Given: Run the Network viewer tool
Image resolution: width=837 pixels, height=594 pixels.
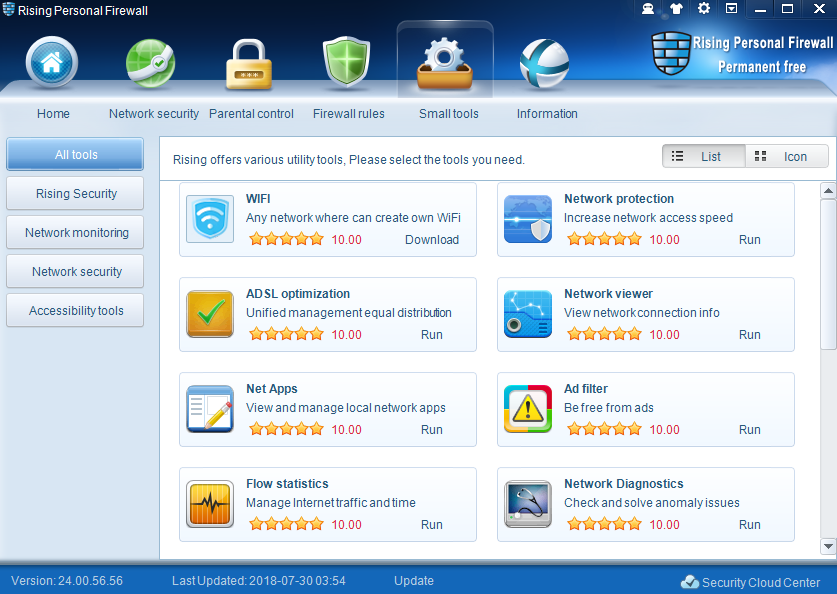Looking at the screenshot, I should pos(749,335).
